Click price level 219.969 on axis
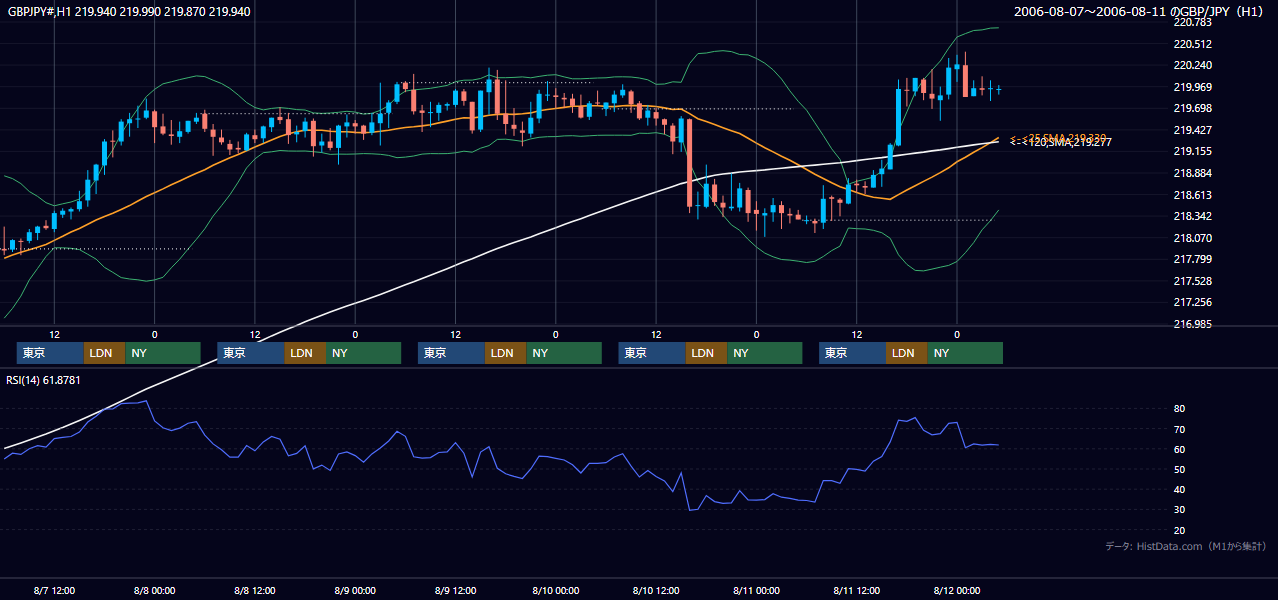 click(1192, 87)
